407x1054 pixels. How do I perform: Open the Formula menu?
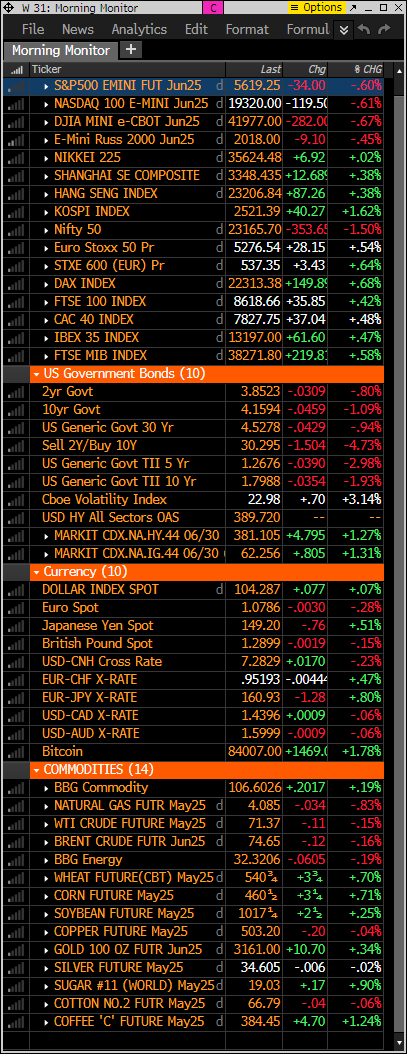308,30
